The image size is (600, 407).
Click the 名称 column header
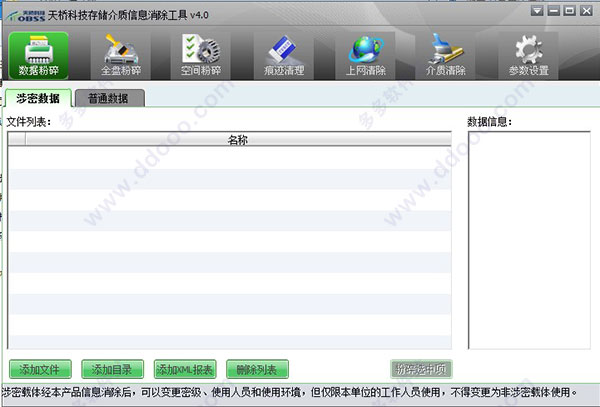238,139
